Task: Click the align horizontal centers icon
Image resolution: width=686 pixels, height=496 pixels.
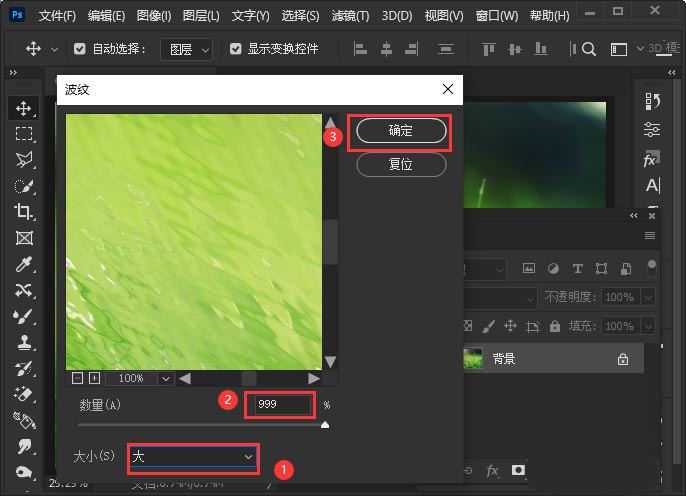Action: (386, 49)
